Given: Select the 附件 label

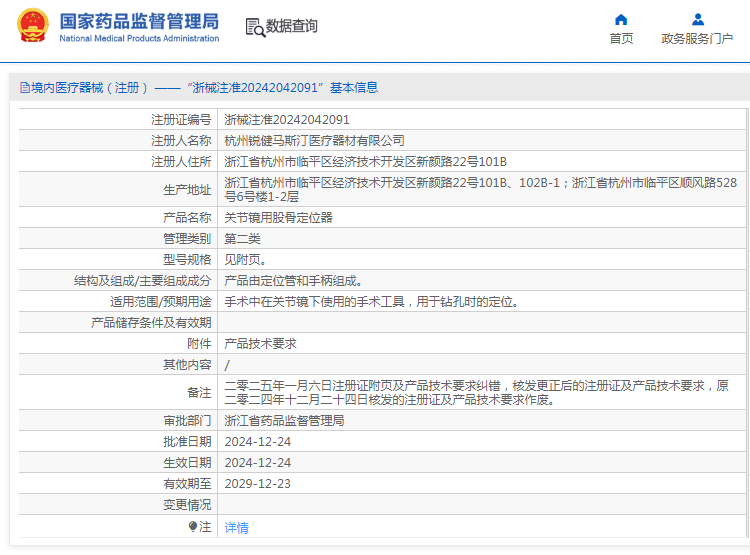Looking at the screenshot, I should (199, 344).
